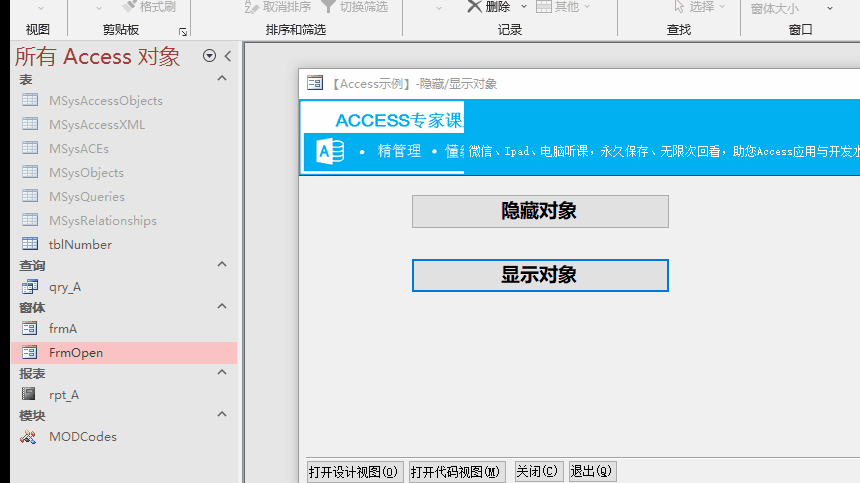The height and width of the screenshot is (483, 860).
Task: Click the frmA form icon
Action: tap(30, 328)
